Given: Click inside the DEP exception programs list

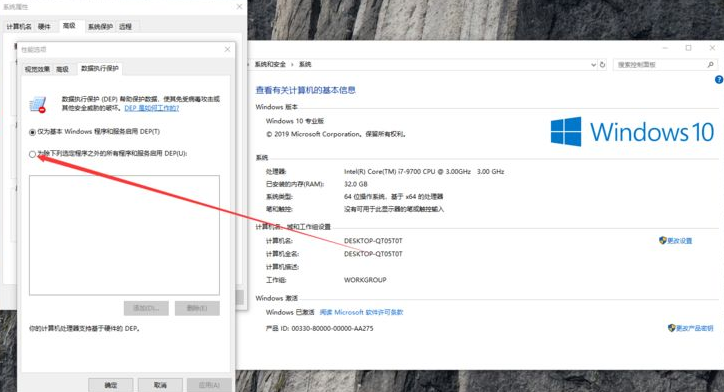Looking at the screenshot, I should [x=124, y=235].
